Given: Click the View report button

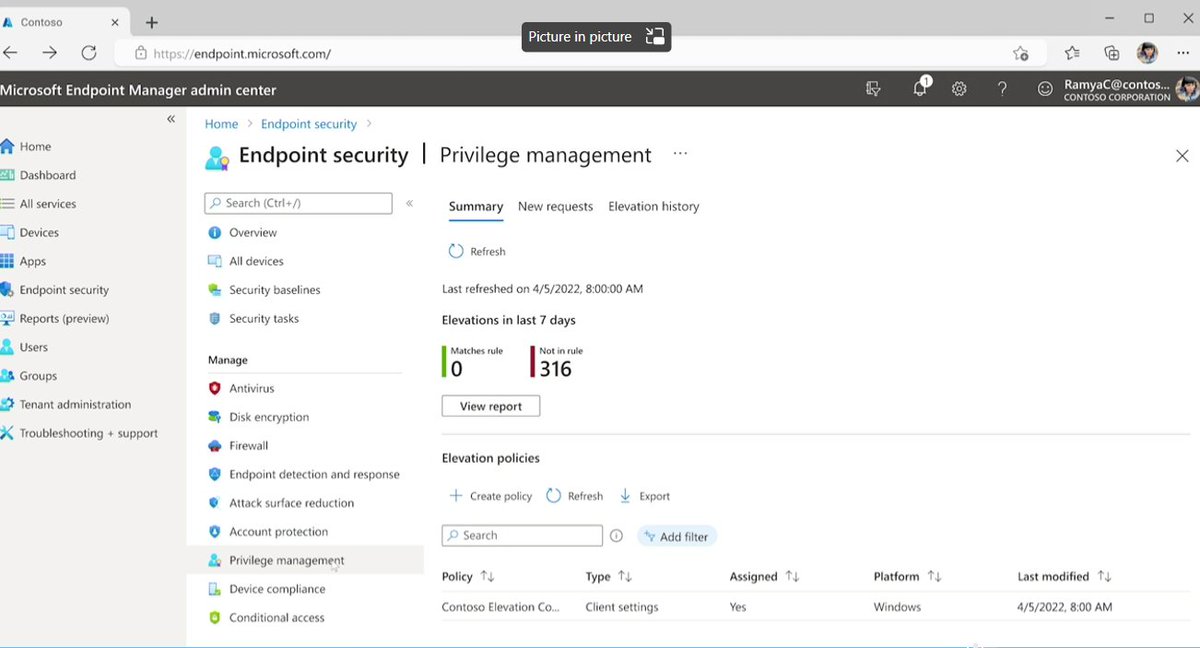Looking at the screenshot, I should 491,407.
